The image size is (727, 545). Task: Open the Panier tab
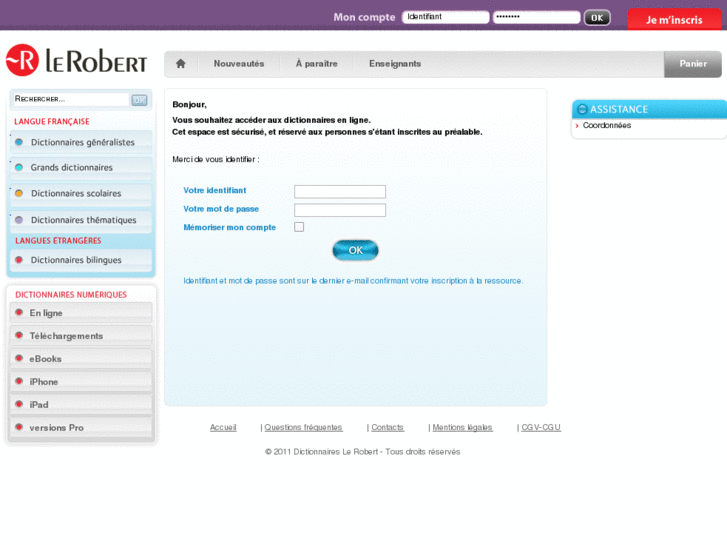coord(693,64)
